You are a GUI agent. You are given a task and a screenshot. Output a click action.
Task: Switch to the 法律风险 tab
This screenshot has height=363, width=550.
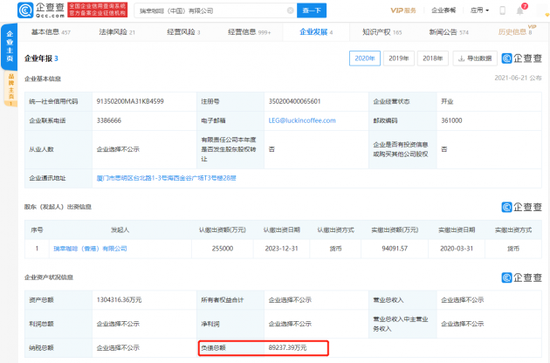tap(117, 32)
